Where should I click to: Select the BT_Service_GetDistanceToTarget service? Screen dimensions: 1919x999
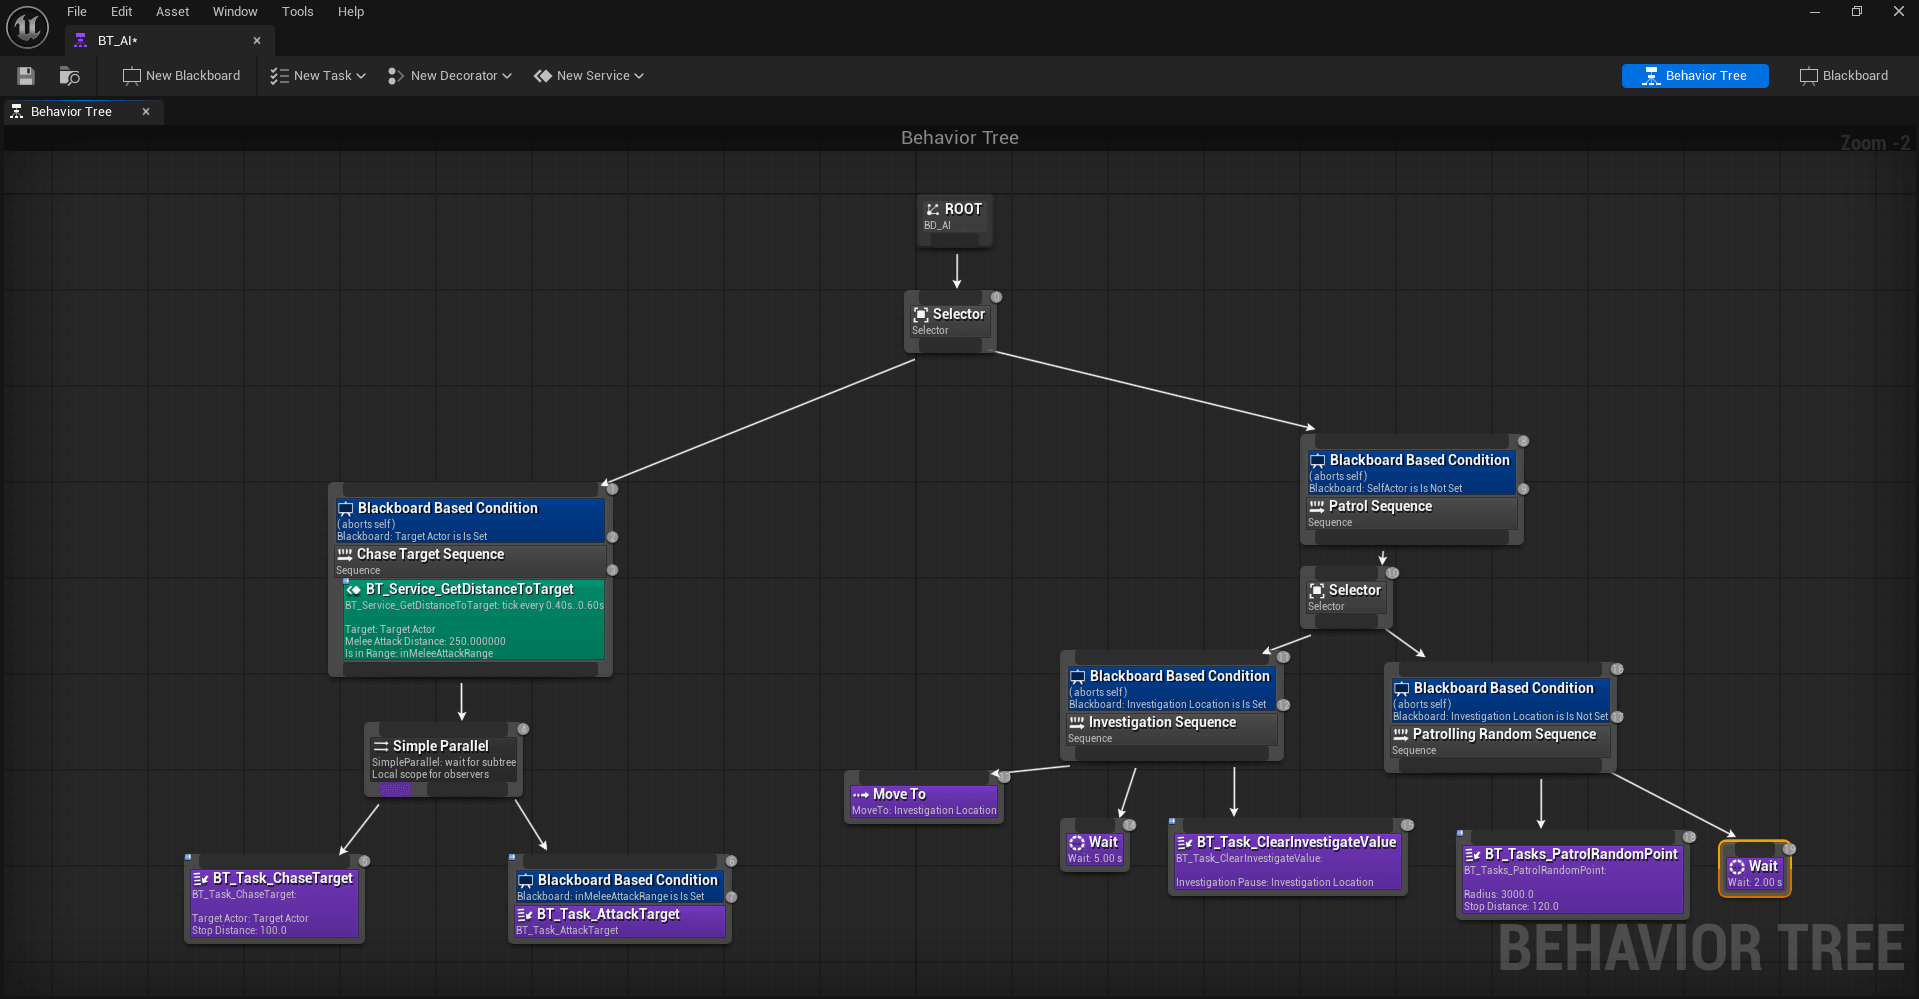[474, 620]
